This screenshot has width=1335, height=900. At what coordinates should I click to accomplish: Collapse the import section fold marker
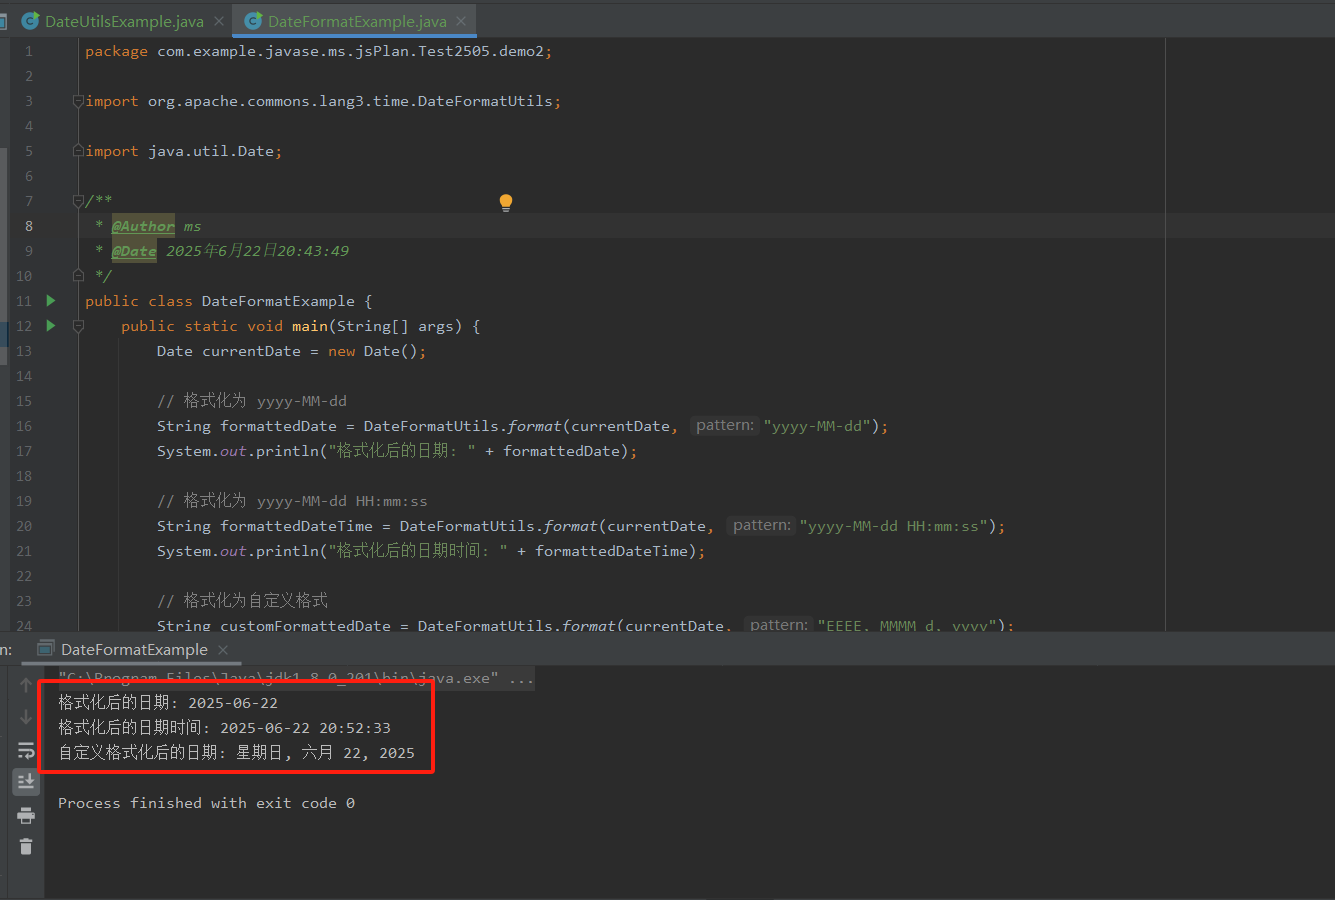(x=78, y=101)
